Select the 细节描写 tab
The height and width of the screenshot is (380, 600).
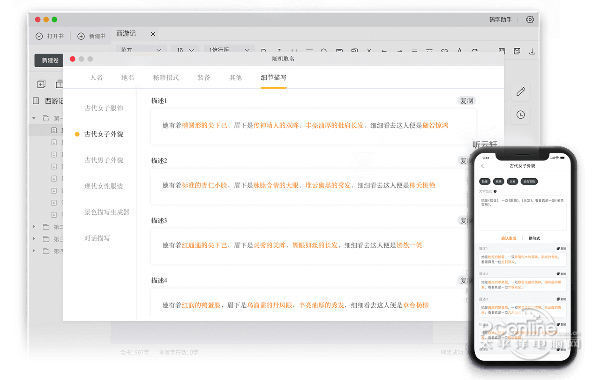point(274,78)
